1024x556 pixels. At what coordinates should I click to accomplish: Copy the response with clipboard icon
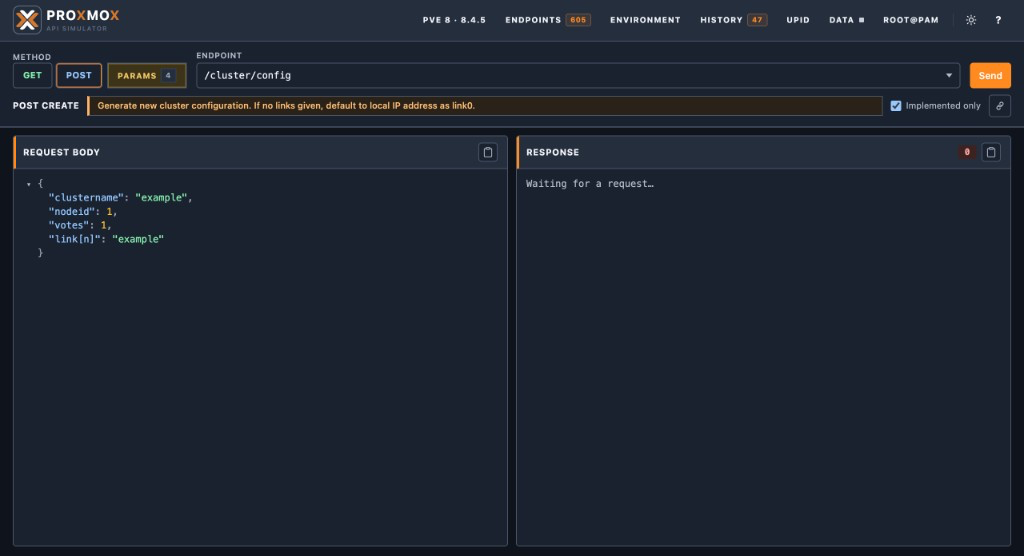click(x=991, y=152)
